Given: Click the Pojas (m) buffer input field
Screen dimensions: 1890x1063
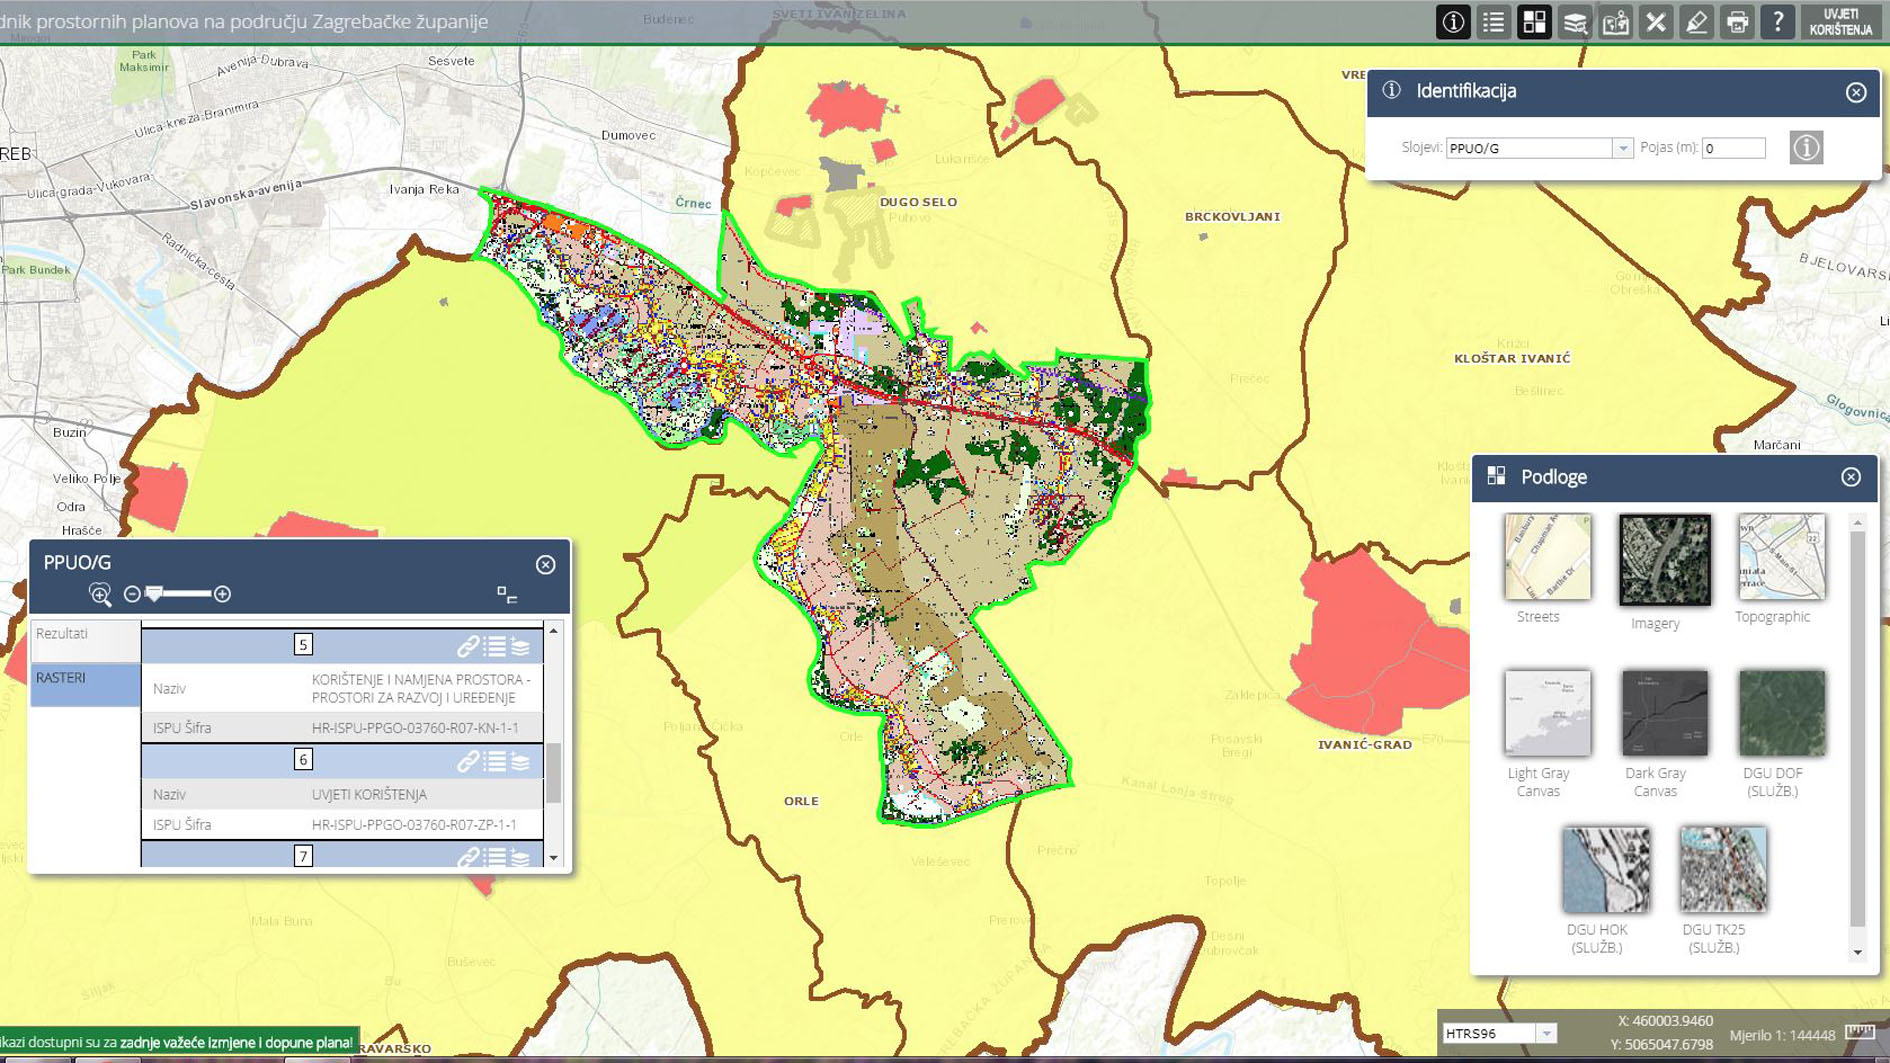Looking at the screenshot, I should click(x=1734, y=148).
